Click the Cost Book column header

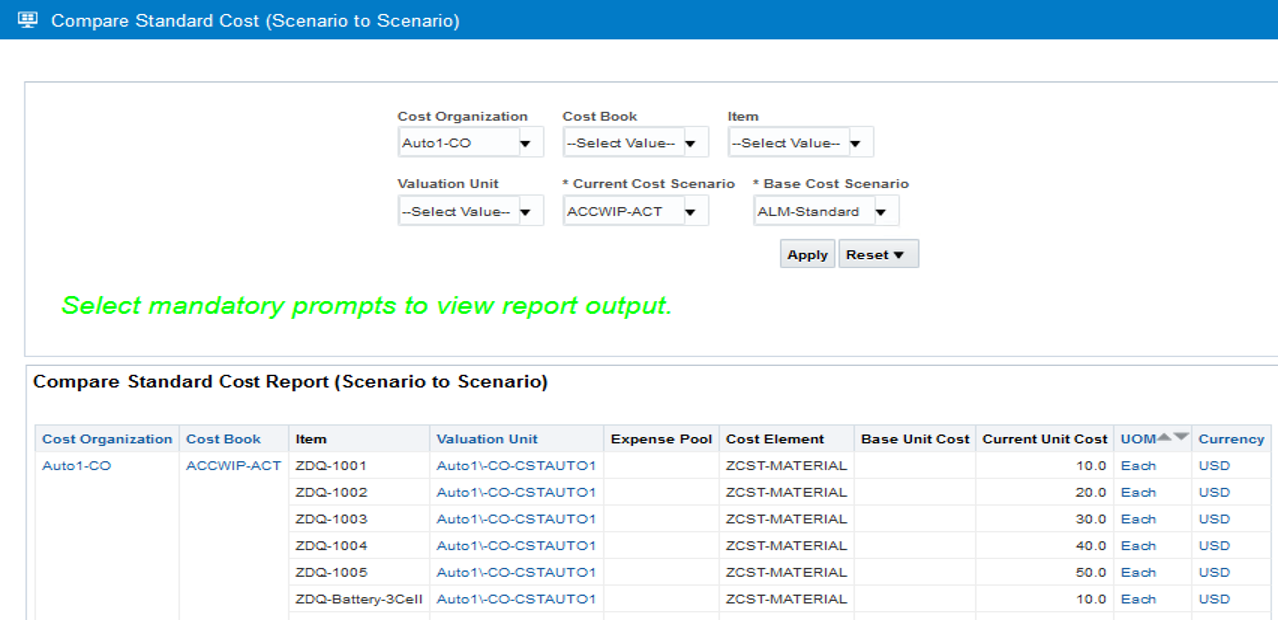coord(223,439)
